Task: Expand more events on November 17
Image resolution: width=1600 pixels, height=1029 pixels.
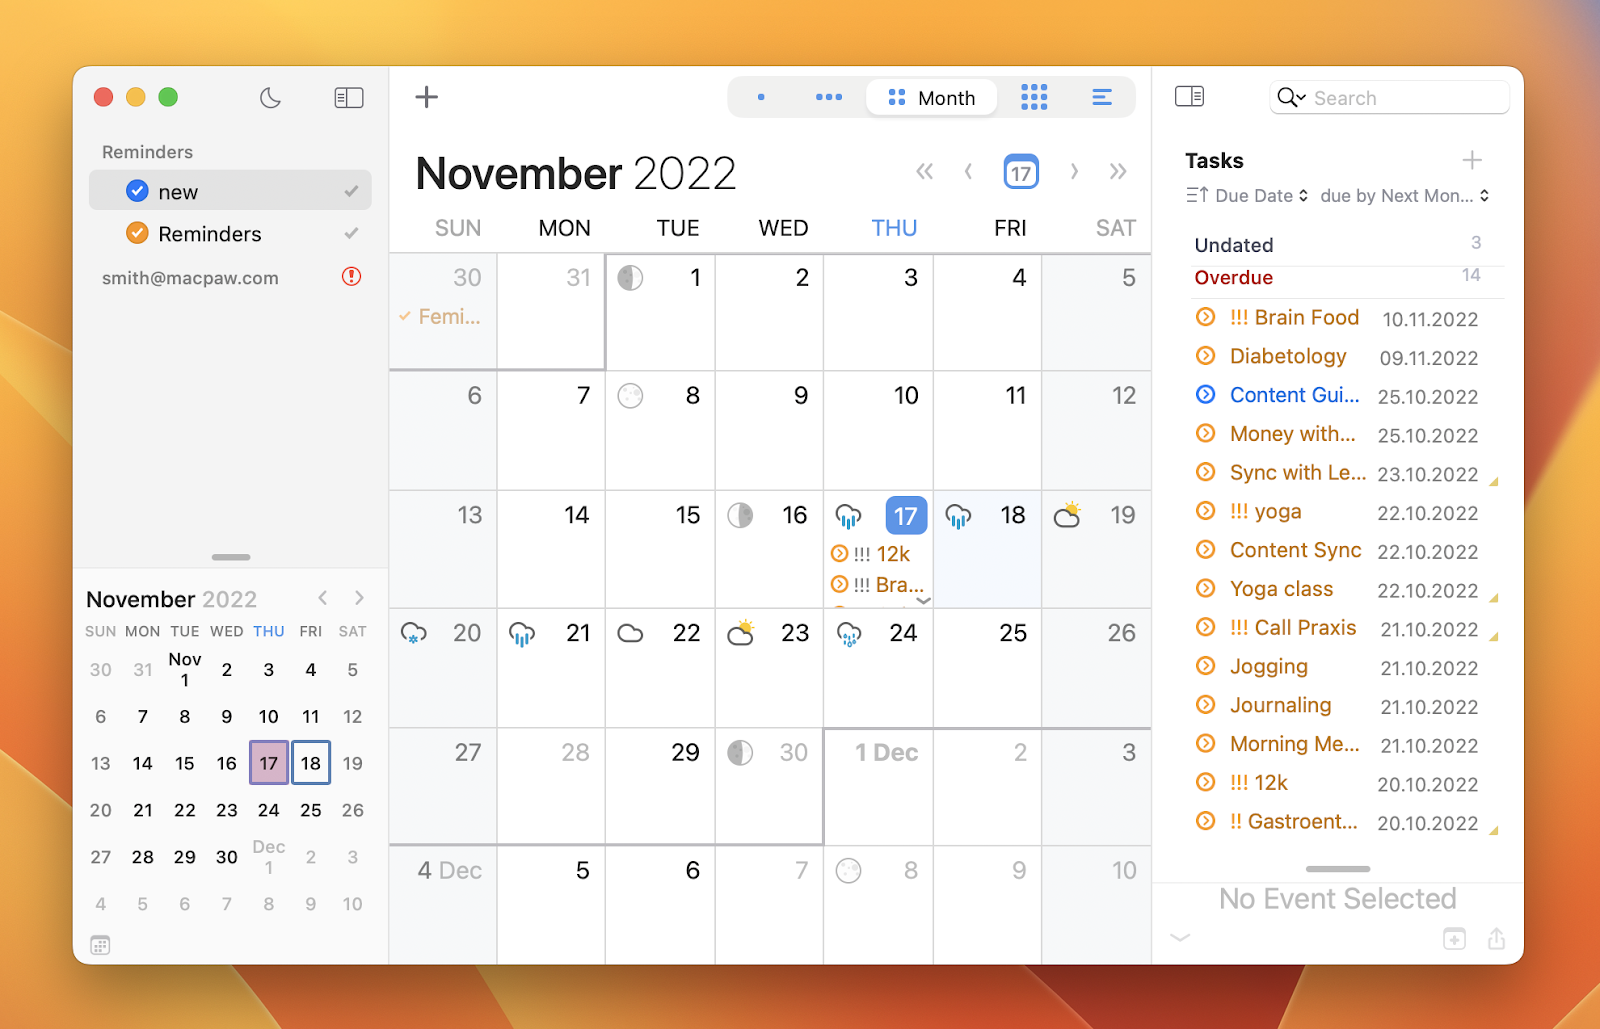Action: [924, 601]
